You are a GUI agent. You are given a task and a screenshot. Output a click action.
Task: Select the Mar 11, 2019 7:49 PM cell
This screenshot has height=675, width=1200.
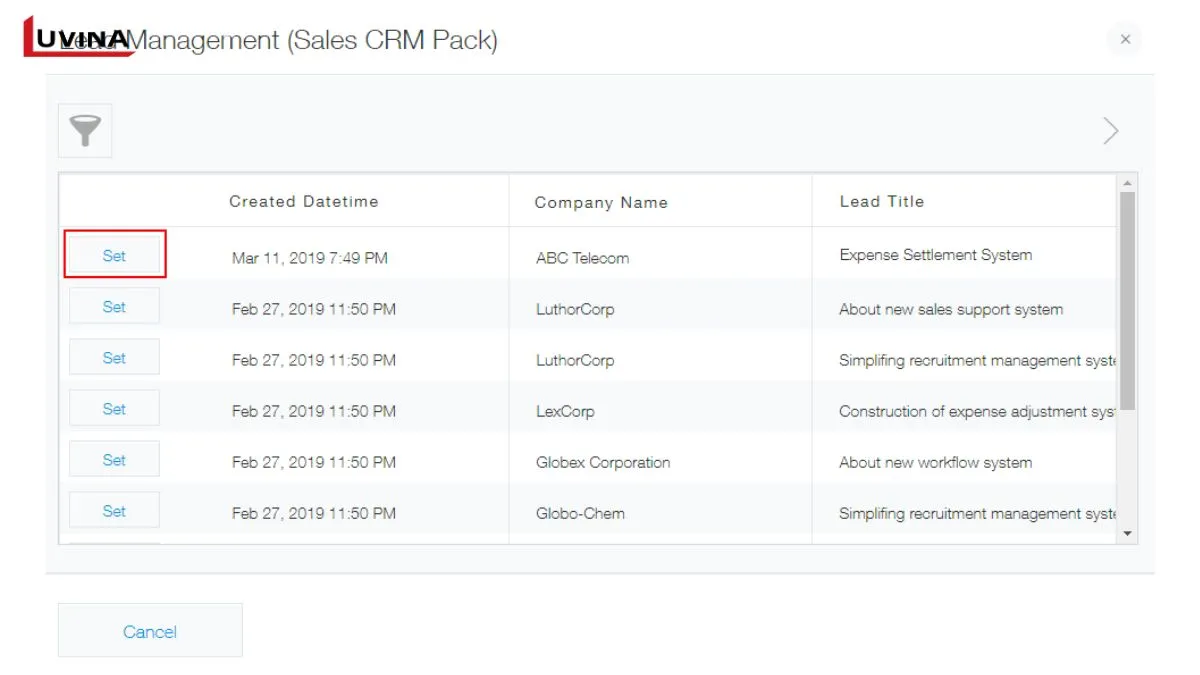pos(309,258)
